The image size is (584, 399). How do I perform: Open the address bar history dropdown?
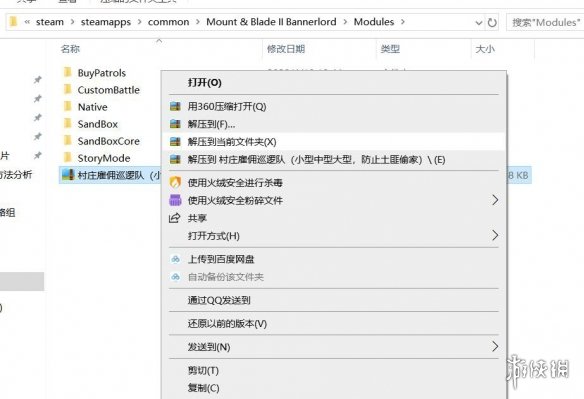[x=479, y=23]
